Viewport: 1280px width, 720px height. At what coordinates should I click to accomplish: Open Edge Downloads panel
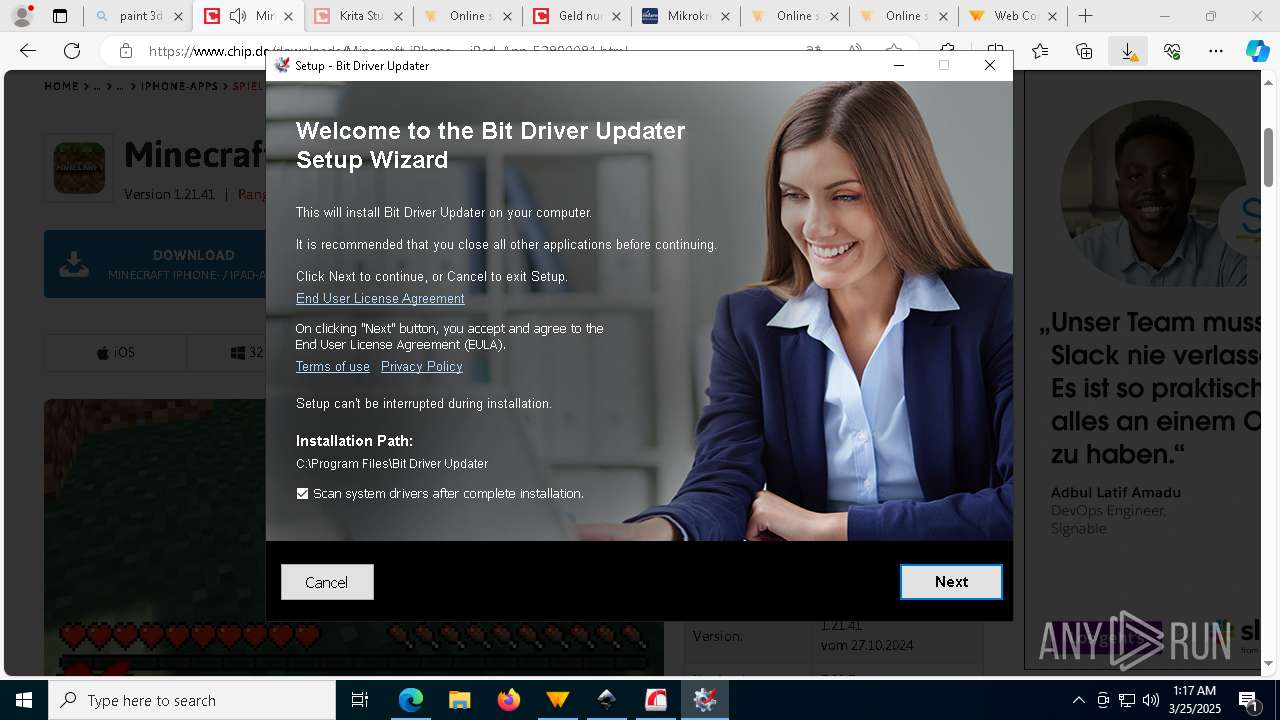click(1128, 51)
